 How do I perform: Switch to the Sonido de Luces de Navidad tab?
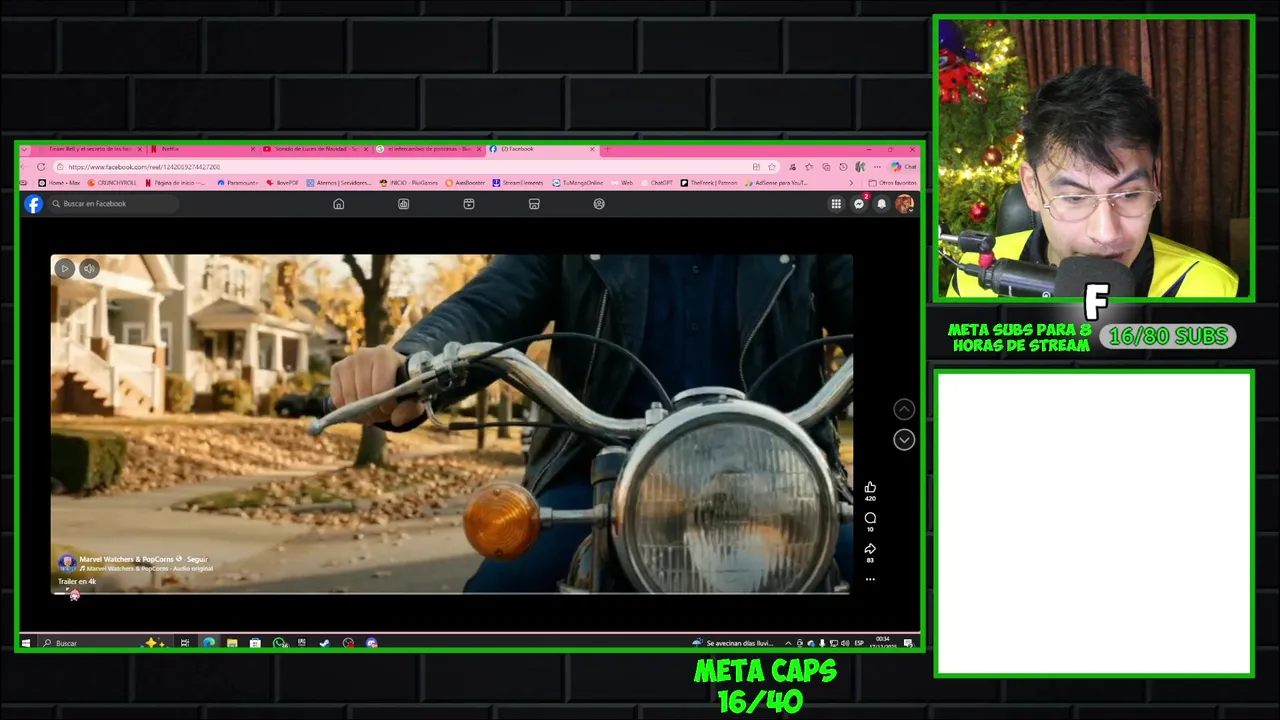(316, 149)
